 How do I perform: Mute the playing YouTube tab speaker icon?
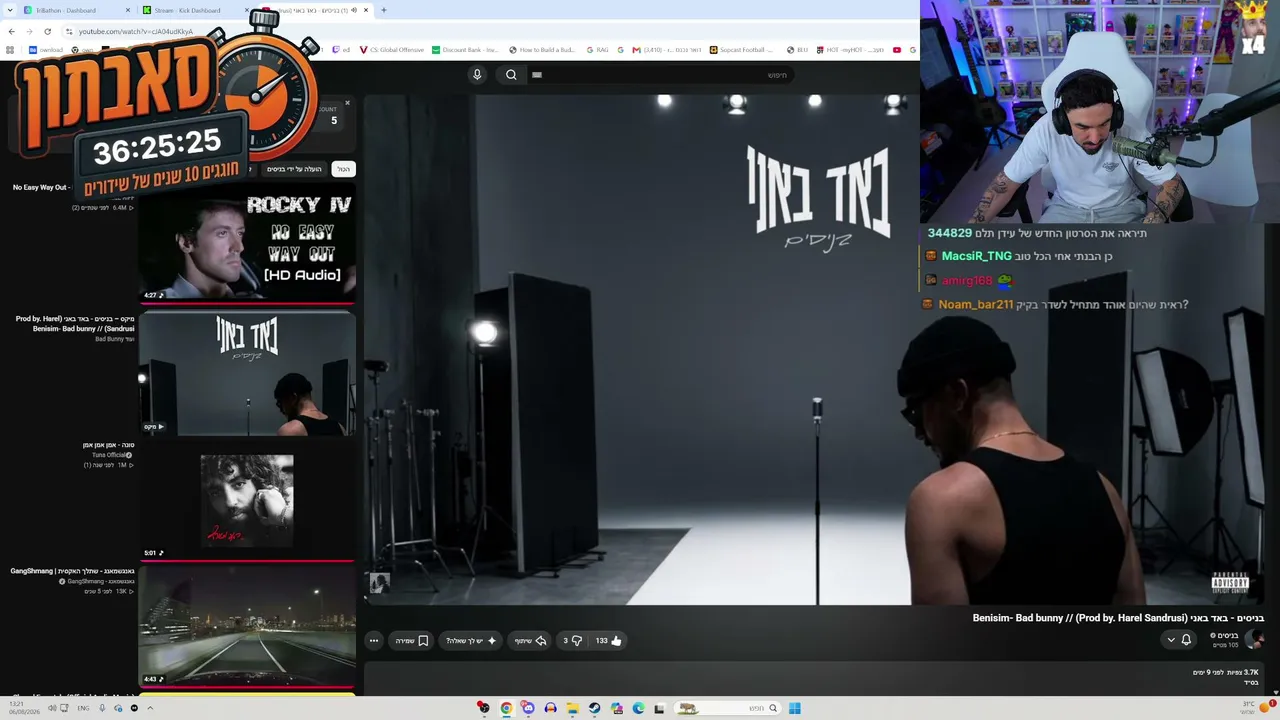pos(354,10)
